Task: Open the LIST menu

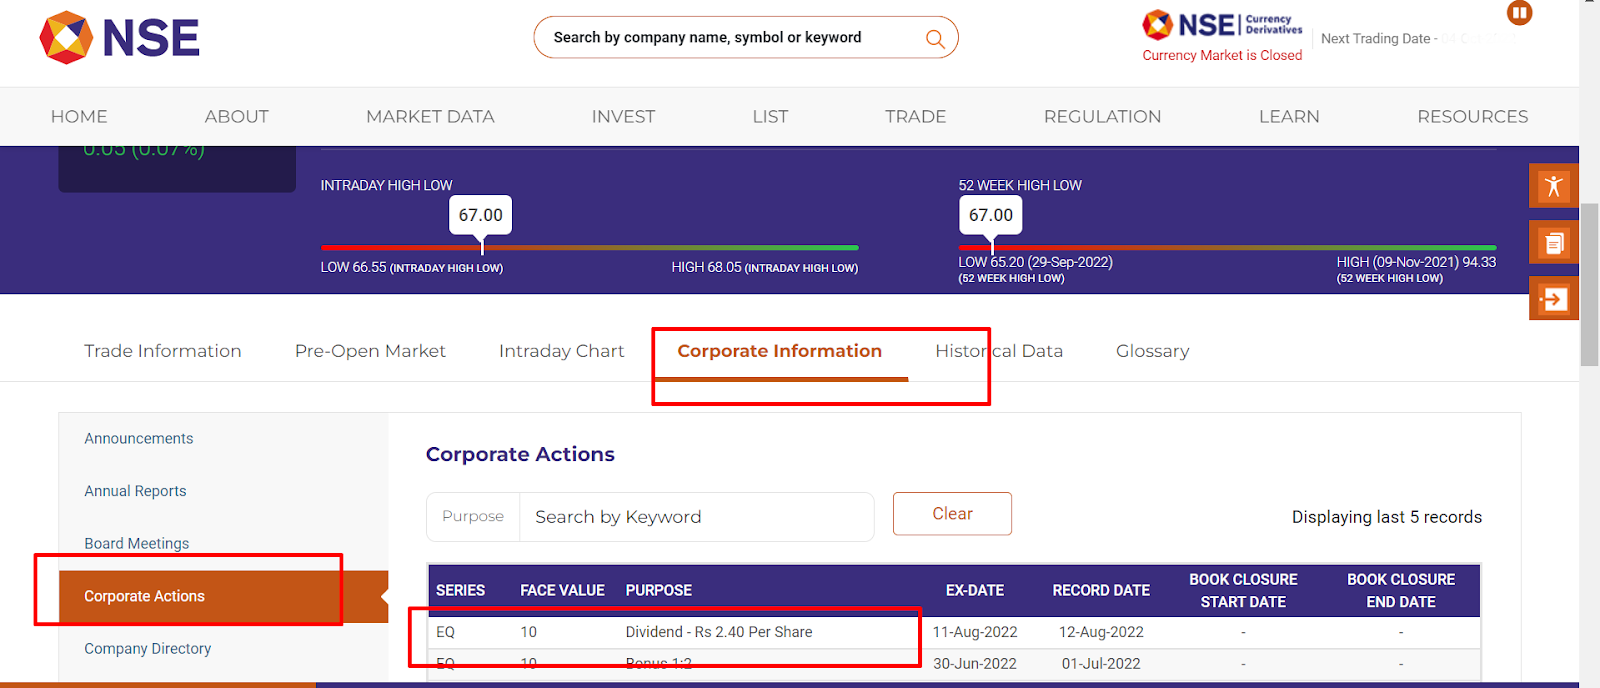Action: point(770,116)
